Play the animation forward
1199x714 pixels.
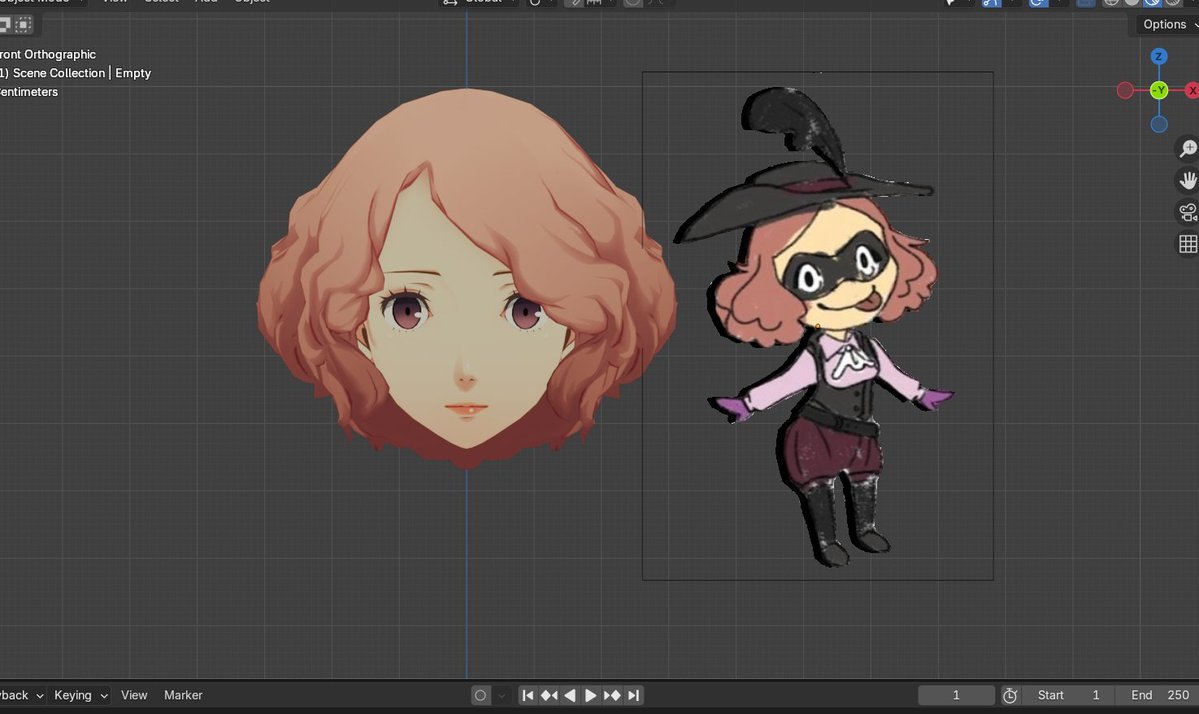590,695
